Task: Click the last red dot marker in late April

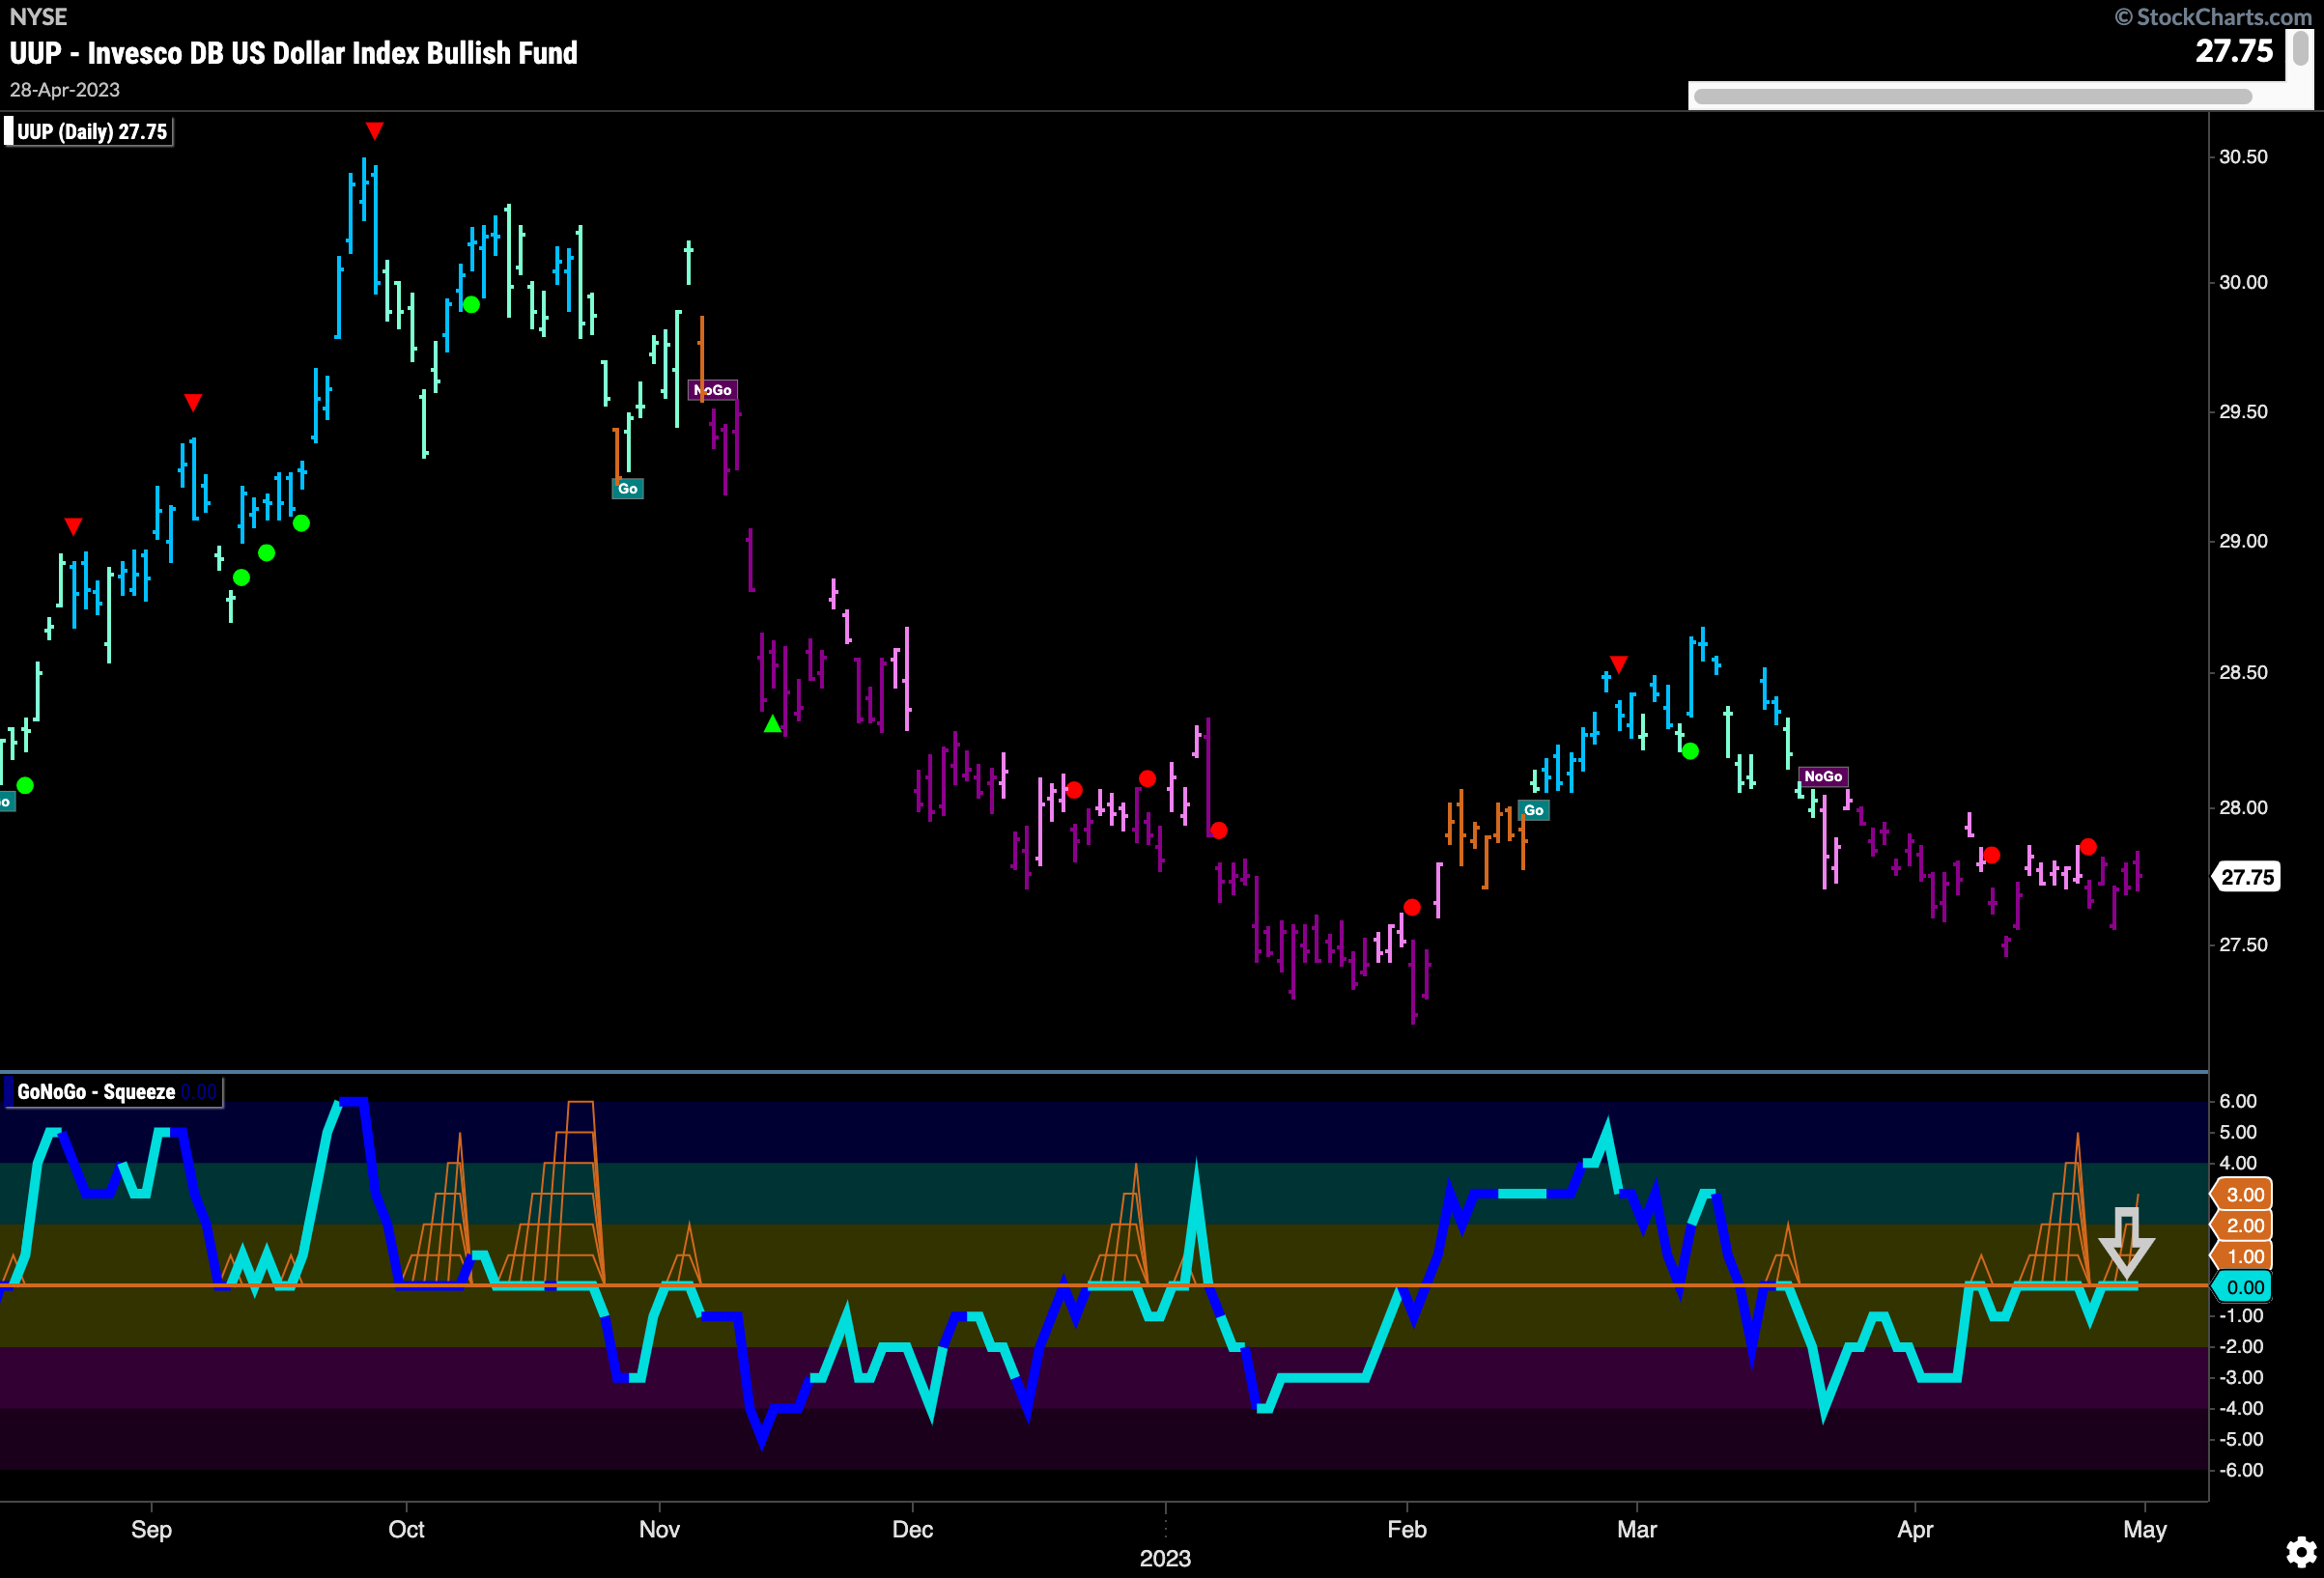Action: (2088, 847)
